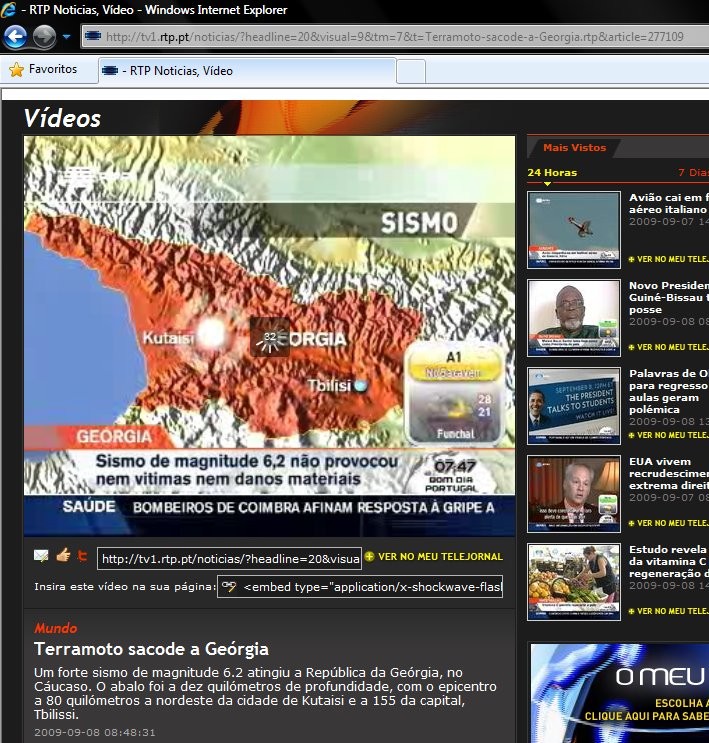Image resolution: width=709 pixels, height=743 pixels.
Task: Switch to the 24 Horas tab
Action: click(552, 173)
